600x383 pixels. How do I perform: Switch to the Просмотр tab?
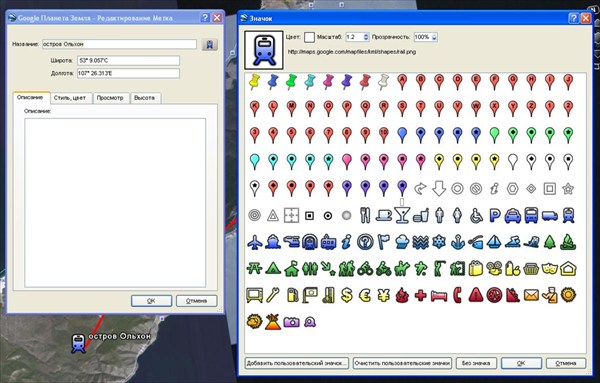click(110, 98)
